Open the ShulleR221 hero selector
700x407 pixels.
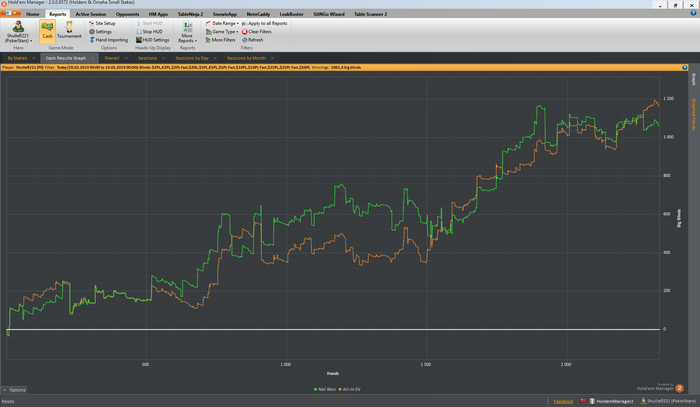(18, 32)
